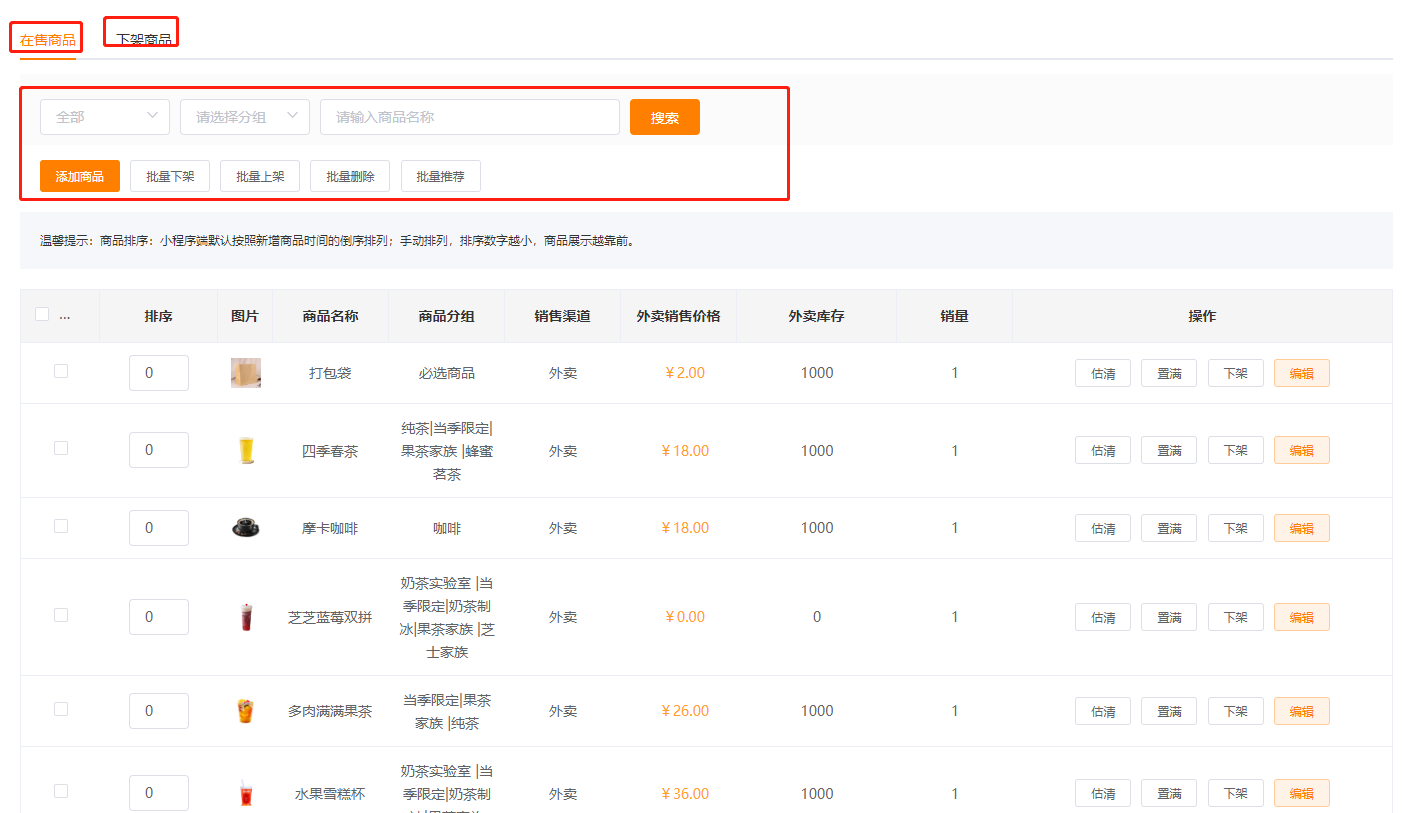Click the 摩卡咖啡 coffee cup image
This screenshot has height=813, width=1406.
[245, 528]
